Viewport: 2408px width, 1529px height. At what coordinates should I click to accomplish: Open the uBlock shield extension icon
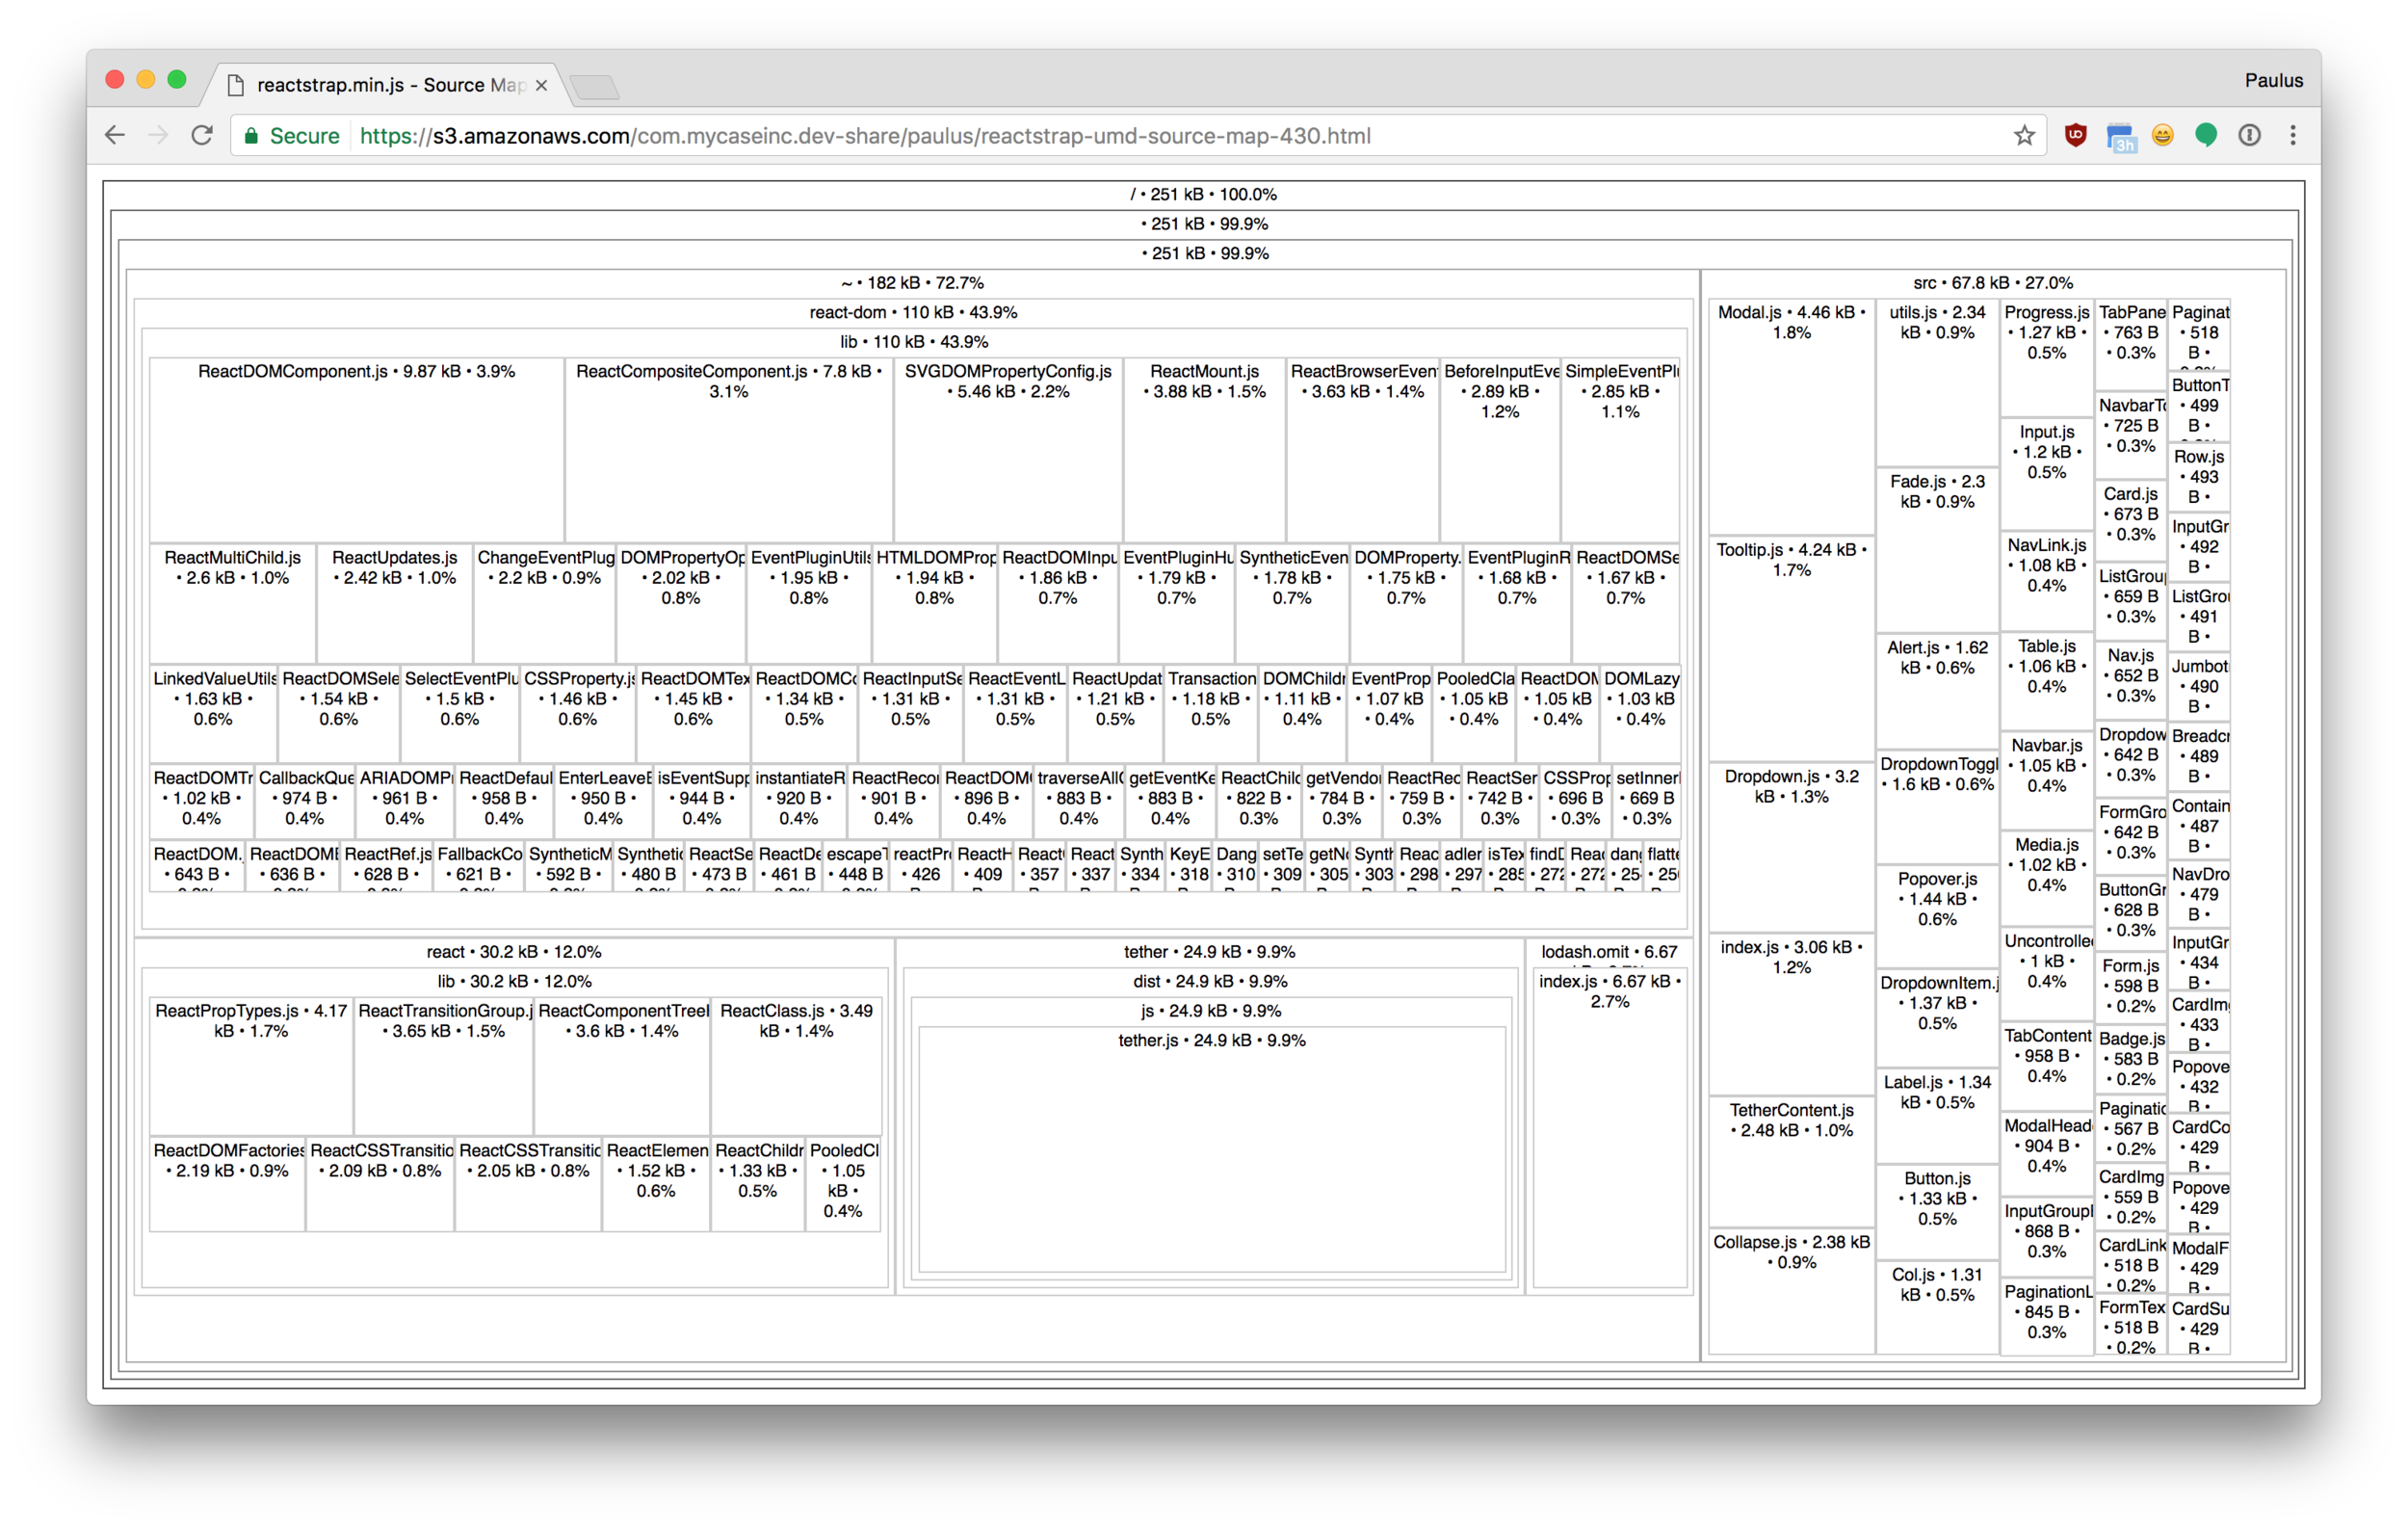point(2076,135)
